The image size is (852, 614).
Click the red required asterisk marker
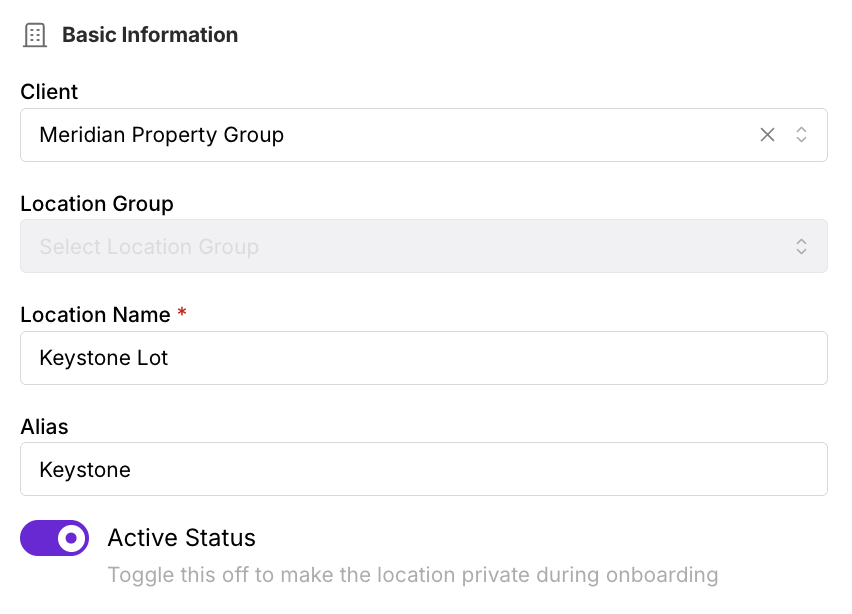182,312
